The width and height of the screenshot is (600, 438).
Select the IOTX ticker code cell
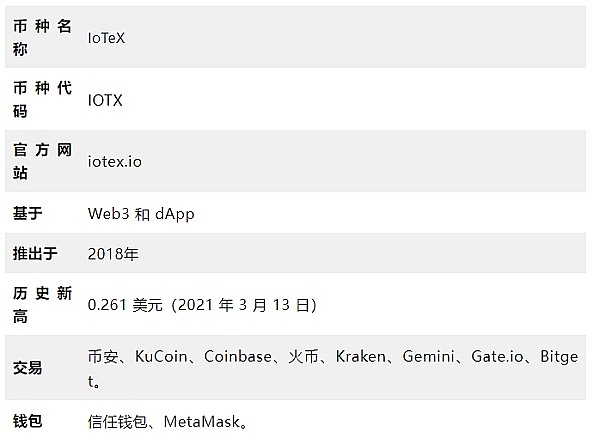pyautogui.click(x=105, y=99)
